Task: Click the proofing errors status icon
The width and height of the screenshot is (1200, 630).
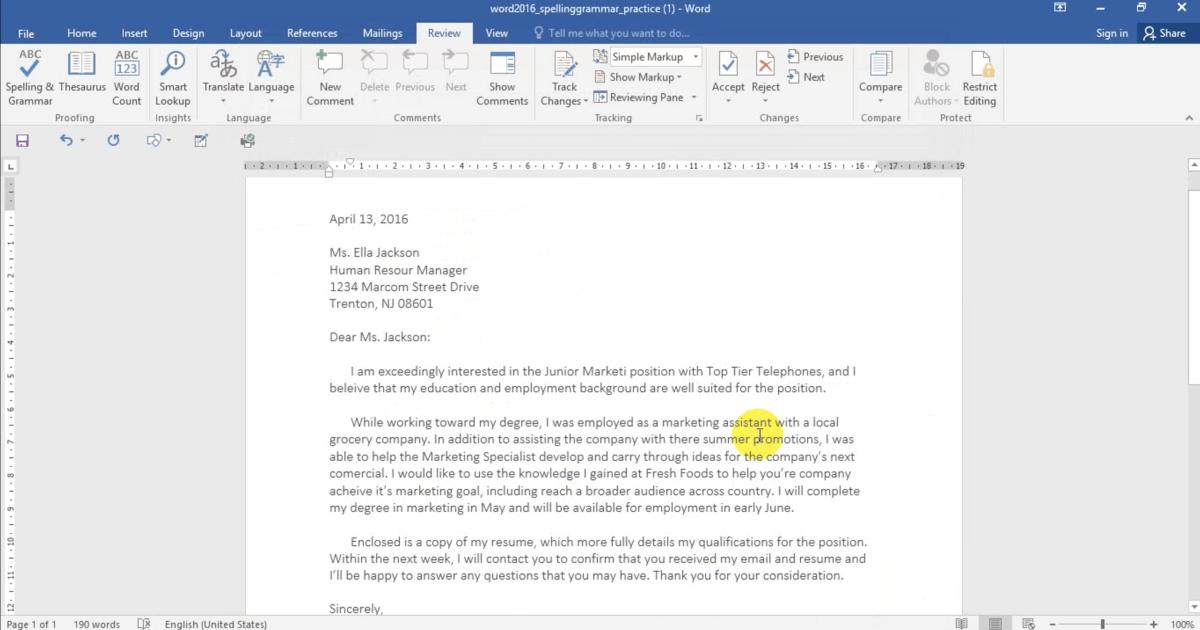Action: (143, 624)
